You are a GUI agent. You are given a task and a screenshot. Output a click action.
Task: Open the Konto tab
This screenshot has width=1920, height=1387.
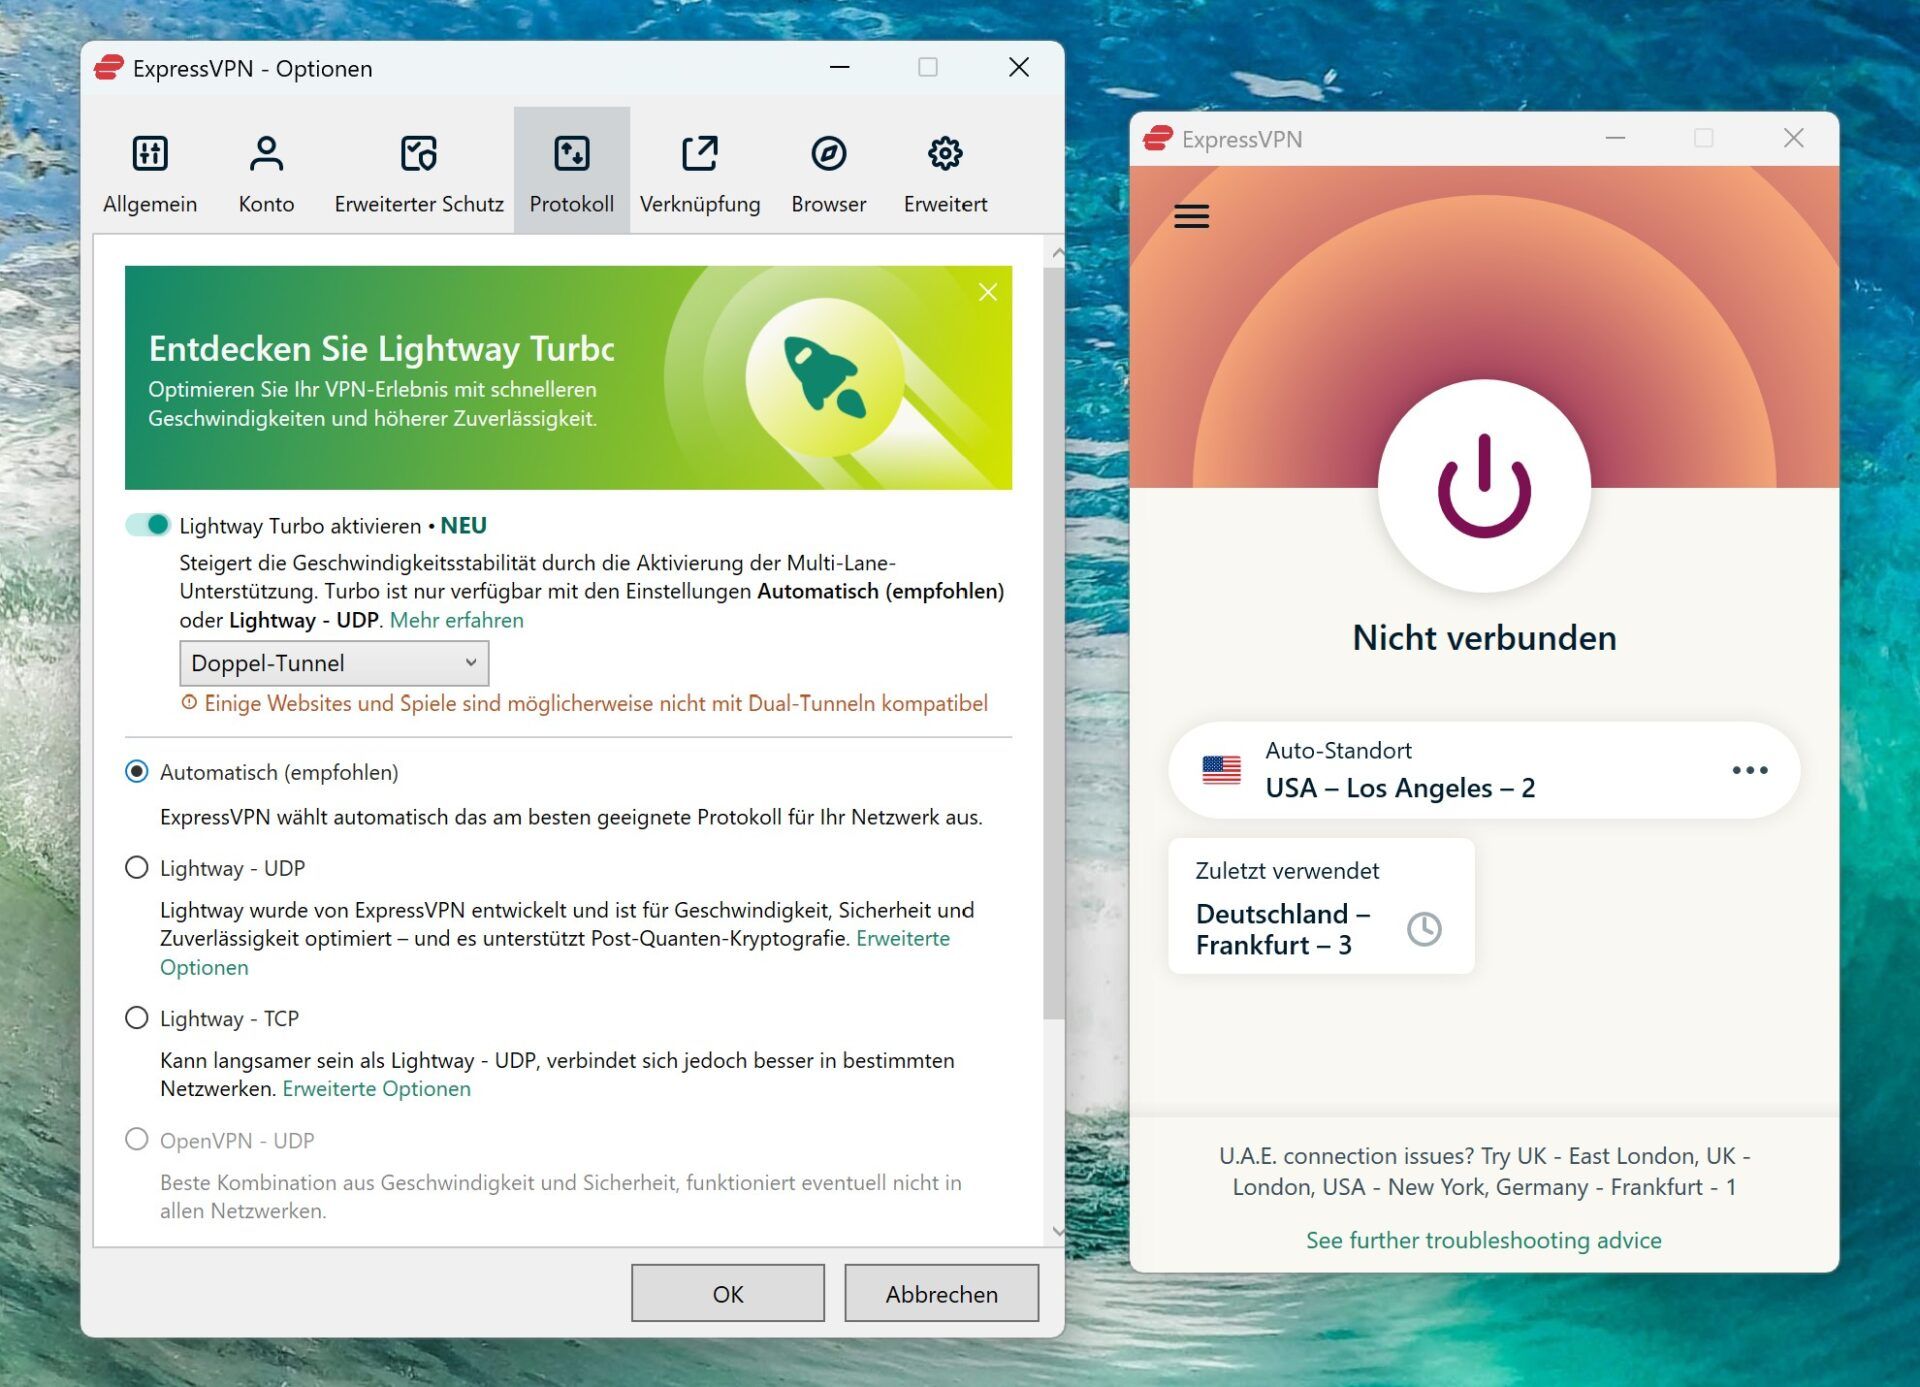266,172
